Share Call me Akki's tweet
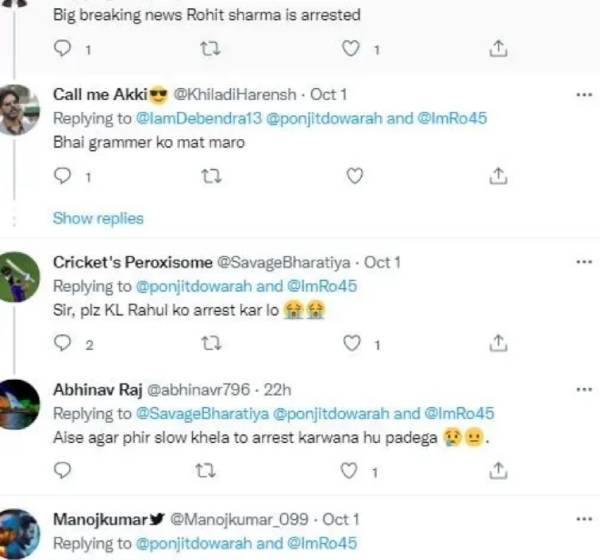Image resolution: width=600 pixels, height=560 pixels. [x=496, y=176]
